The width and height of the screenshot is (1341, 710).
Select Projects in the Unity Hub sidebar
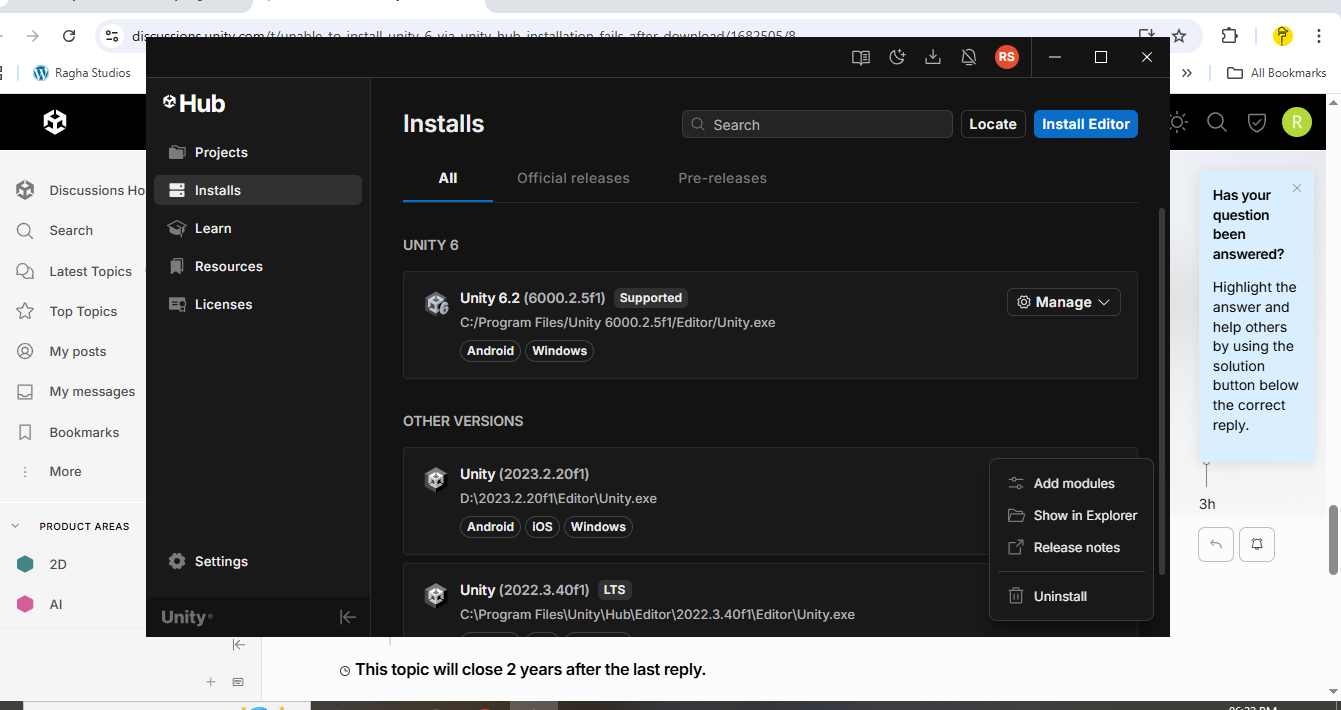coord(222,151)
